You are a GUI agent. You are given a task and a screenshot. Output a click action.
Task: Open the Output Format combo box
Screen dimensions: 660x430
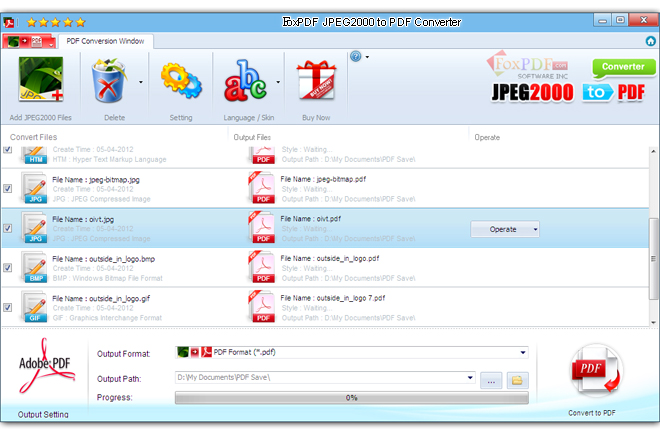351,352
